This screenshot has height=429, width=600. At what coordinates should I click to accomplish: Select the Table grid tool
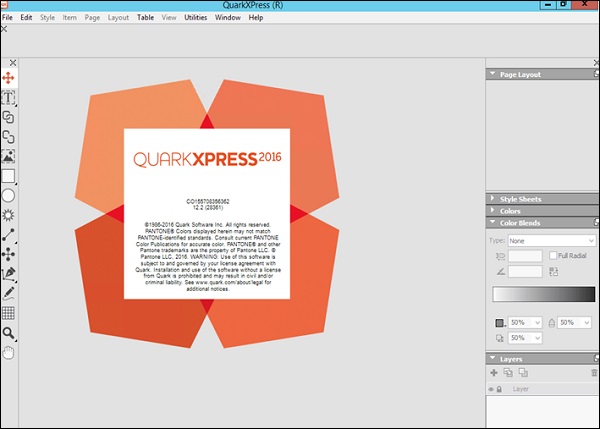(x=8, y=313)
